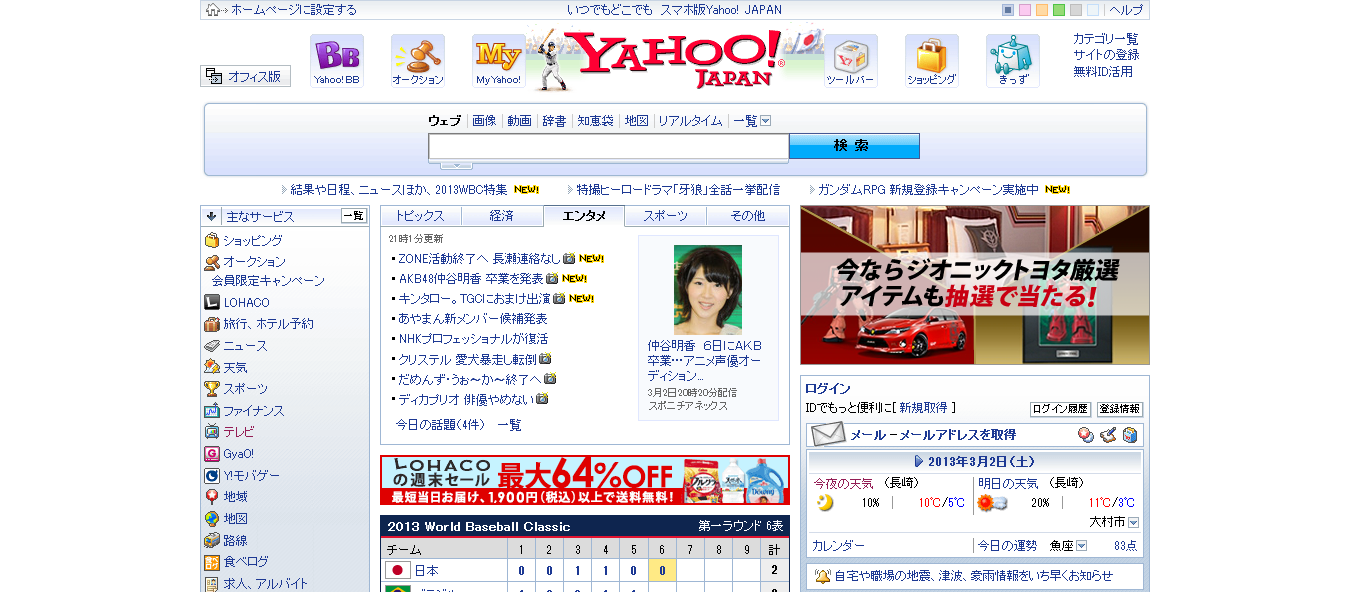
Task: Click the LOHACO icon in the sidebar
Action: pyautogui.click(x=212, y=302)
